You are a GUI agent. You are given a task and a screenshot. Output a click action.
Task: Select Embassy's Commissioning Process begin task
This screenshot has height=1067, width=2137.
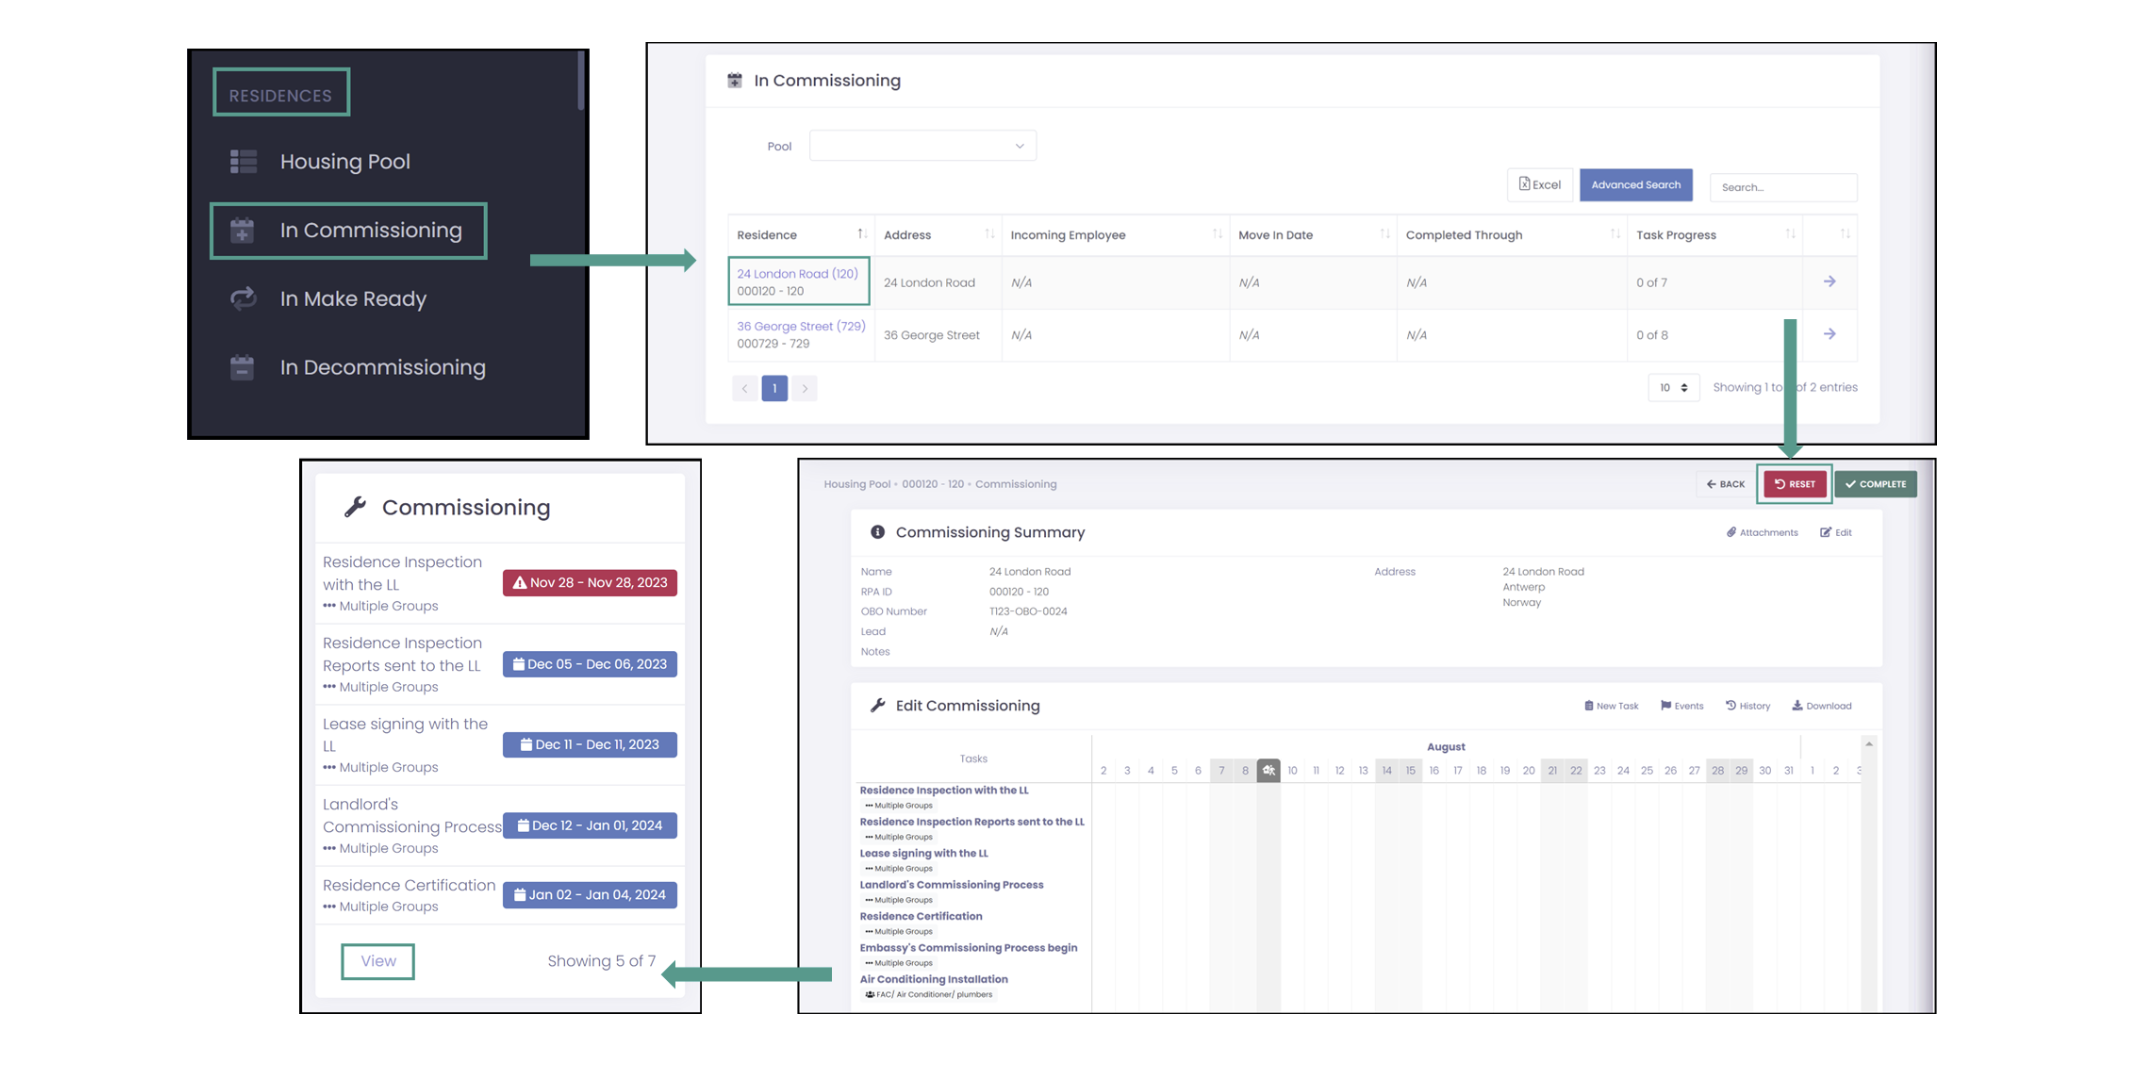click(x=968, y=948)
